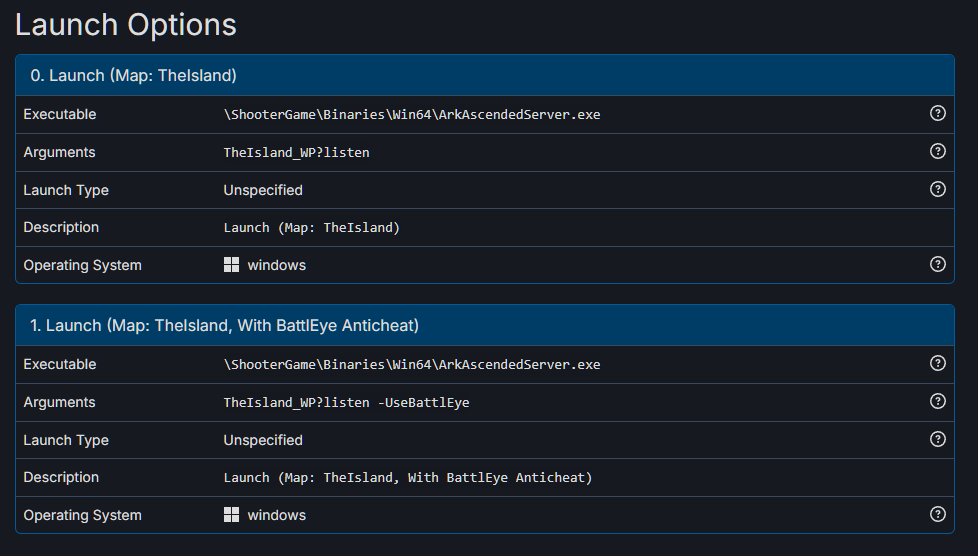This screenshot has width=978, height=556.
Task: Click 'Description' label in BattlEye section
Action: coord(61,478)
